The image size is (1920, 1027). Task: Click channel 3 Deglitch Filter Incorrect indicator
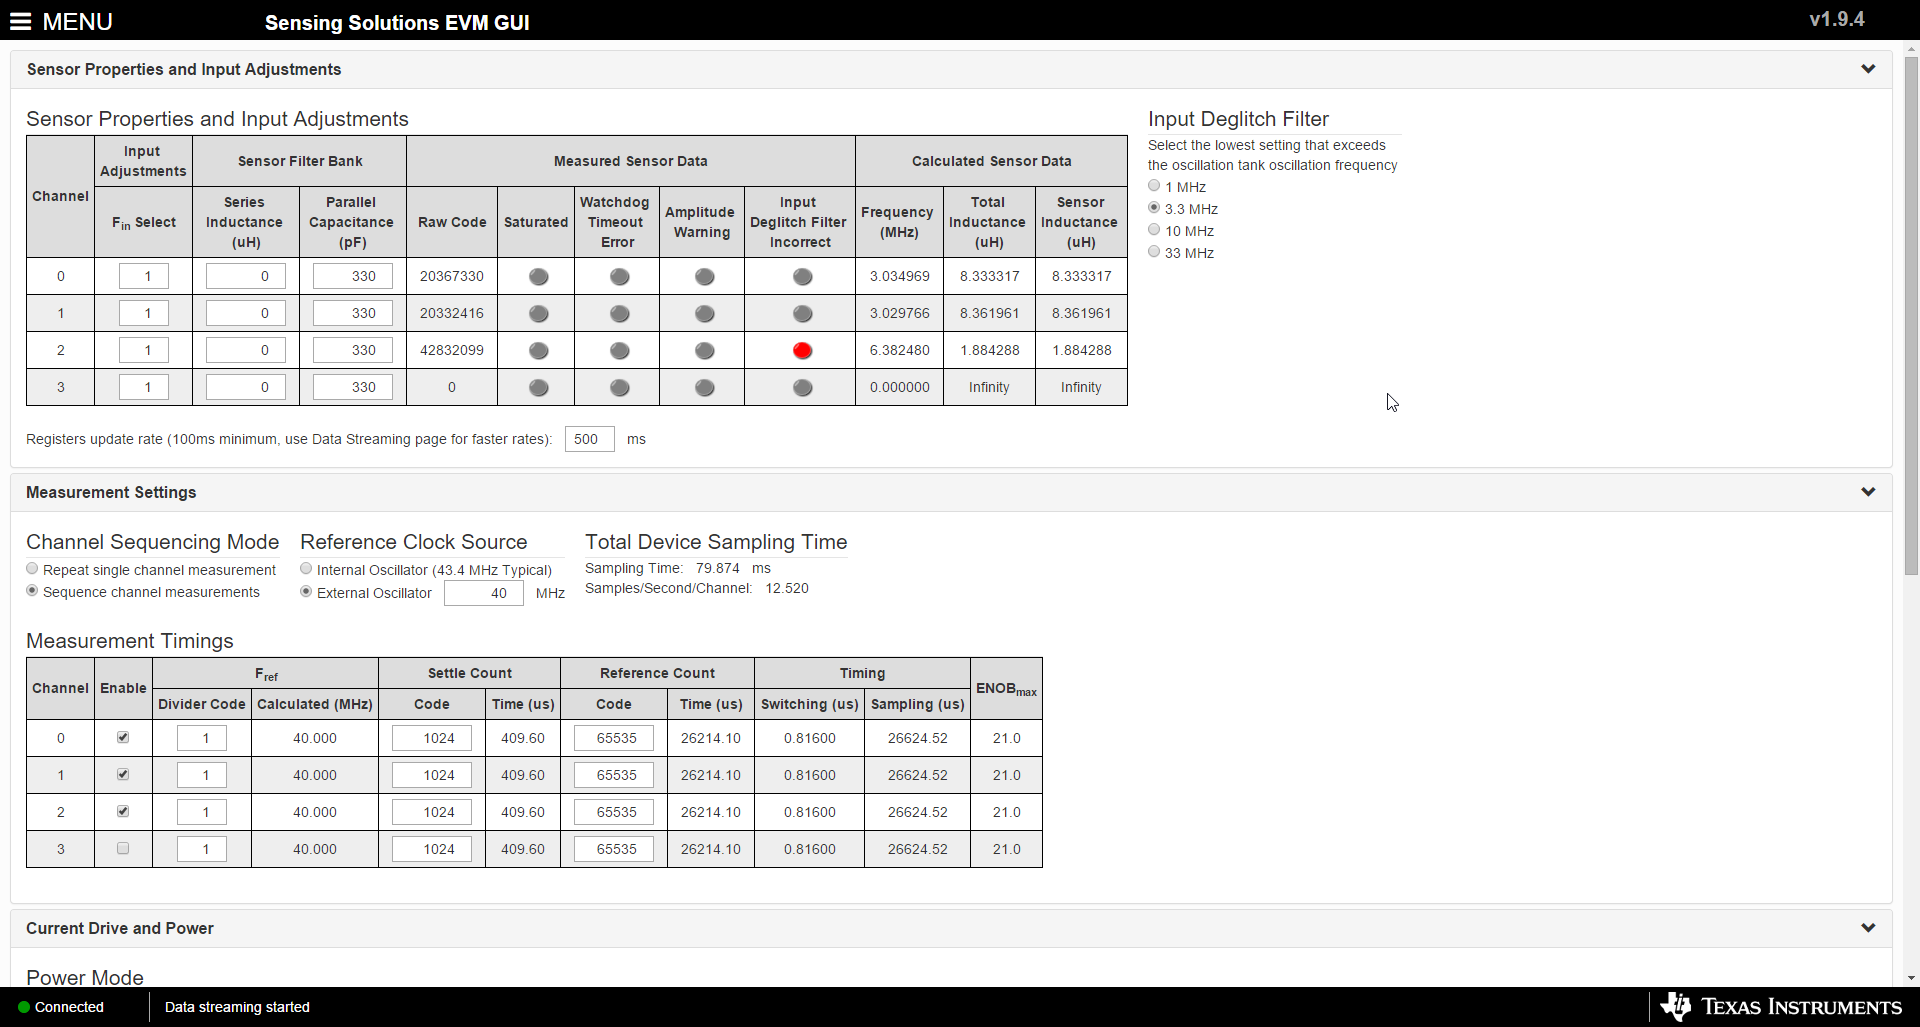802,388
